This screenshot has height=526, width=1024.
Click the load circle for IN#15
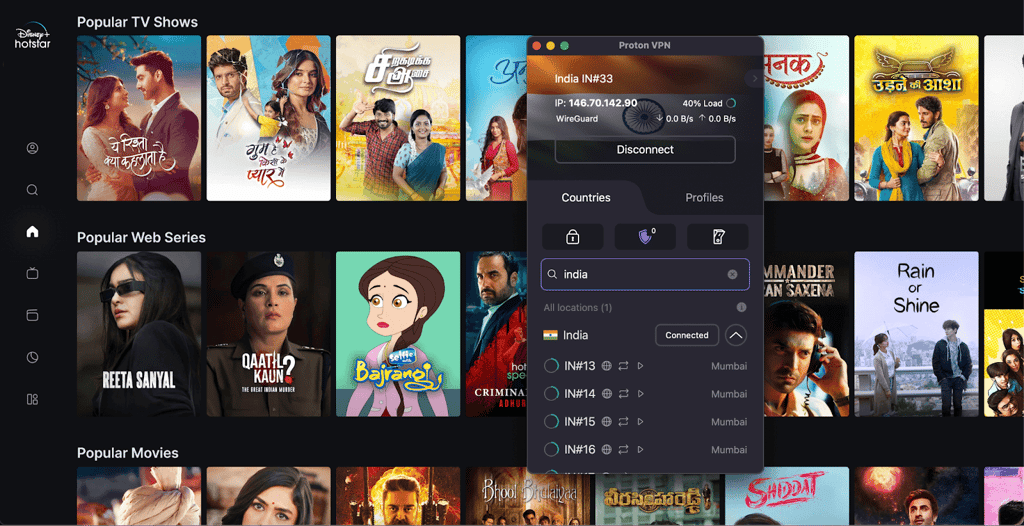pyautogui.click(x=551, y=422)
